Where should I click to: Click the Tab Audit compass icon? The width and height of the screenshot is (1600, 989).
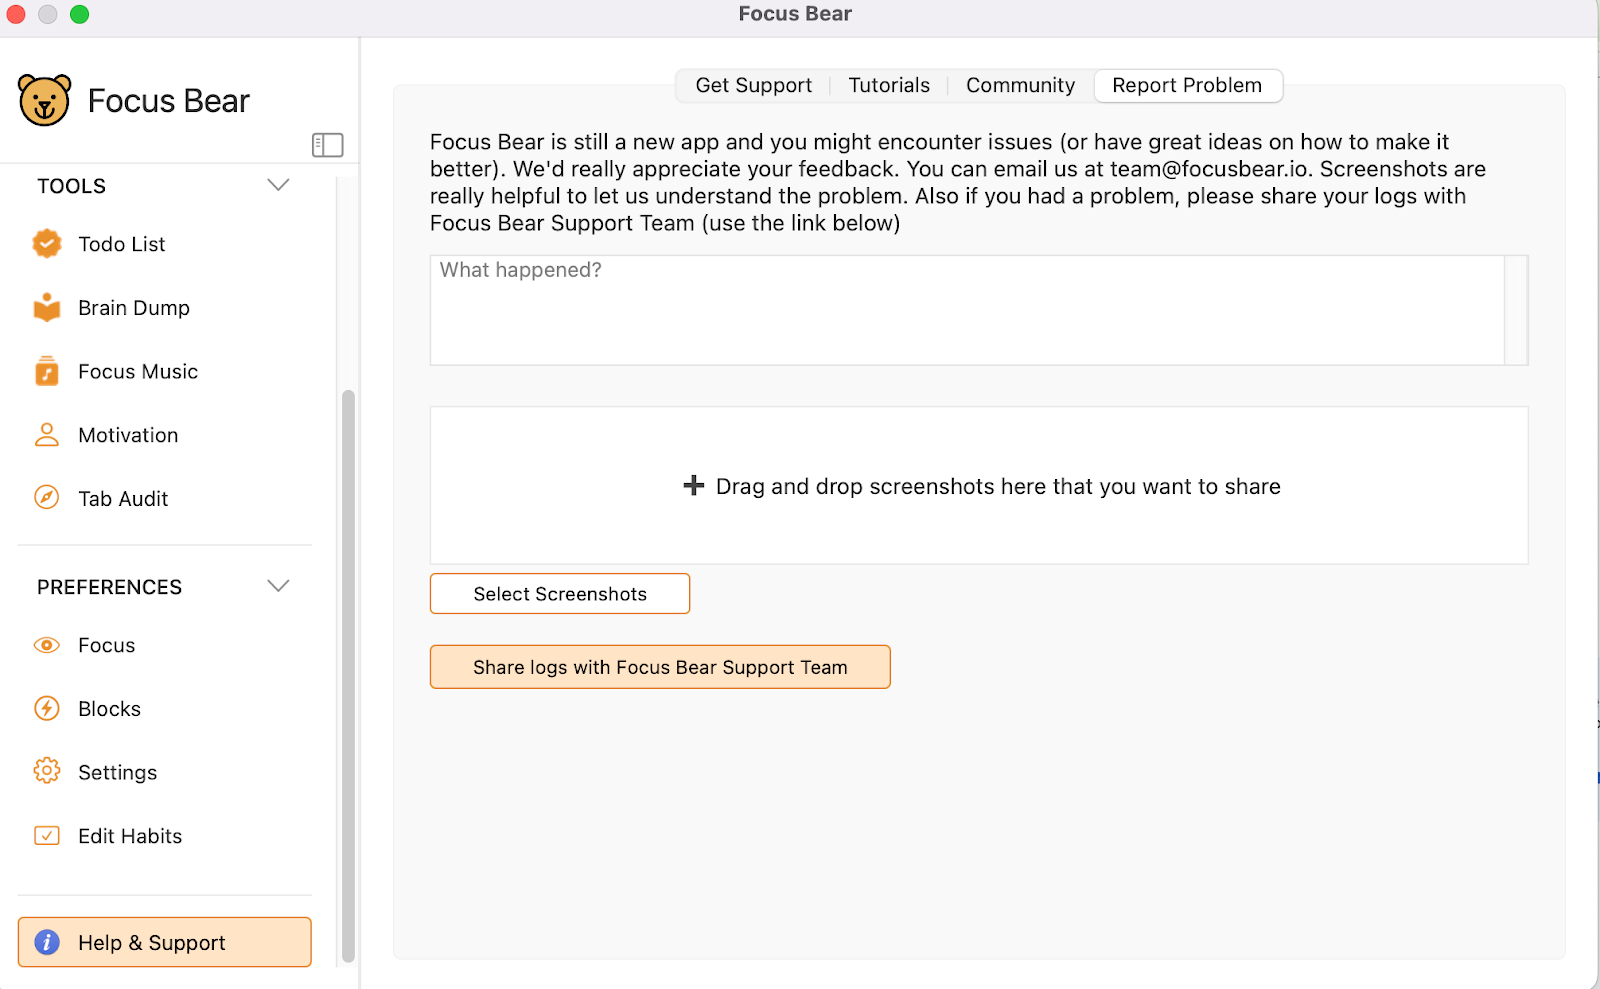[47, 497]
